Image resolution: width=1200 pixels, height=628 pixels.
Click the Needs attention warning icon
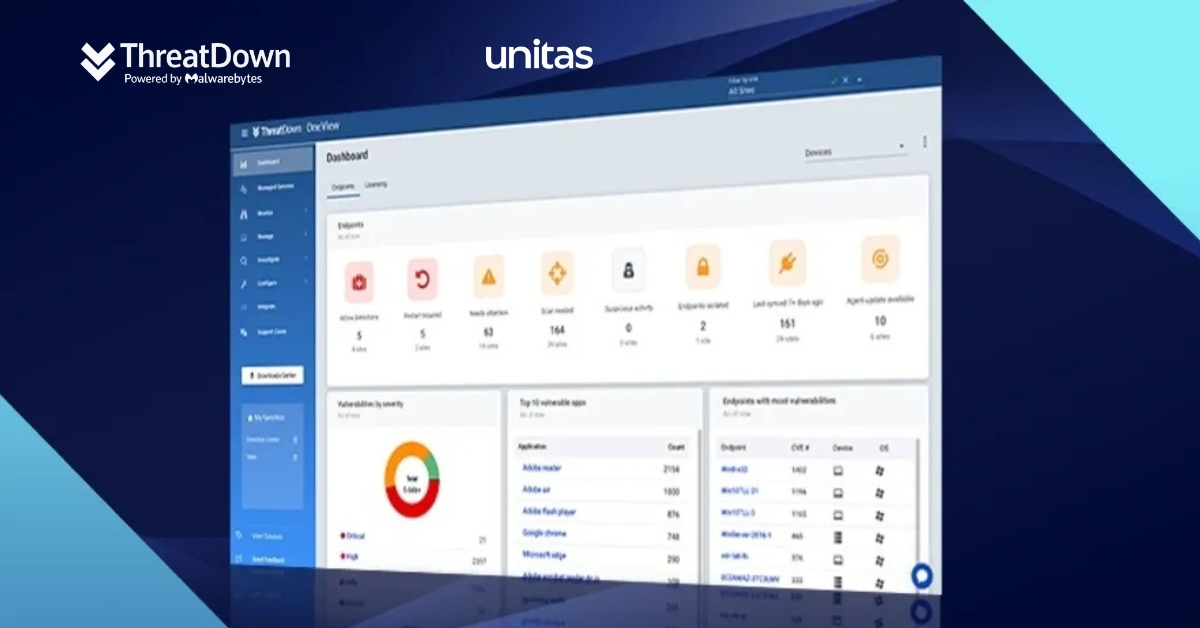(488, 277)
